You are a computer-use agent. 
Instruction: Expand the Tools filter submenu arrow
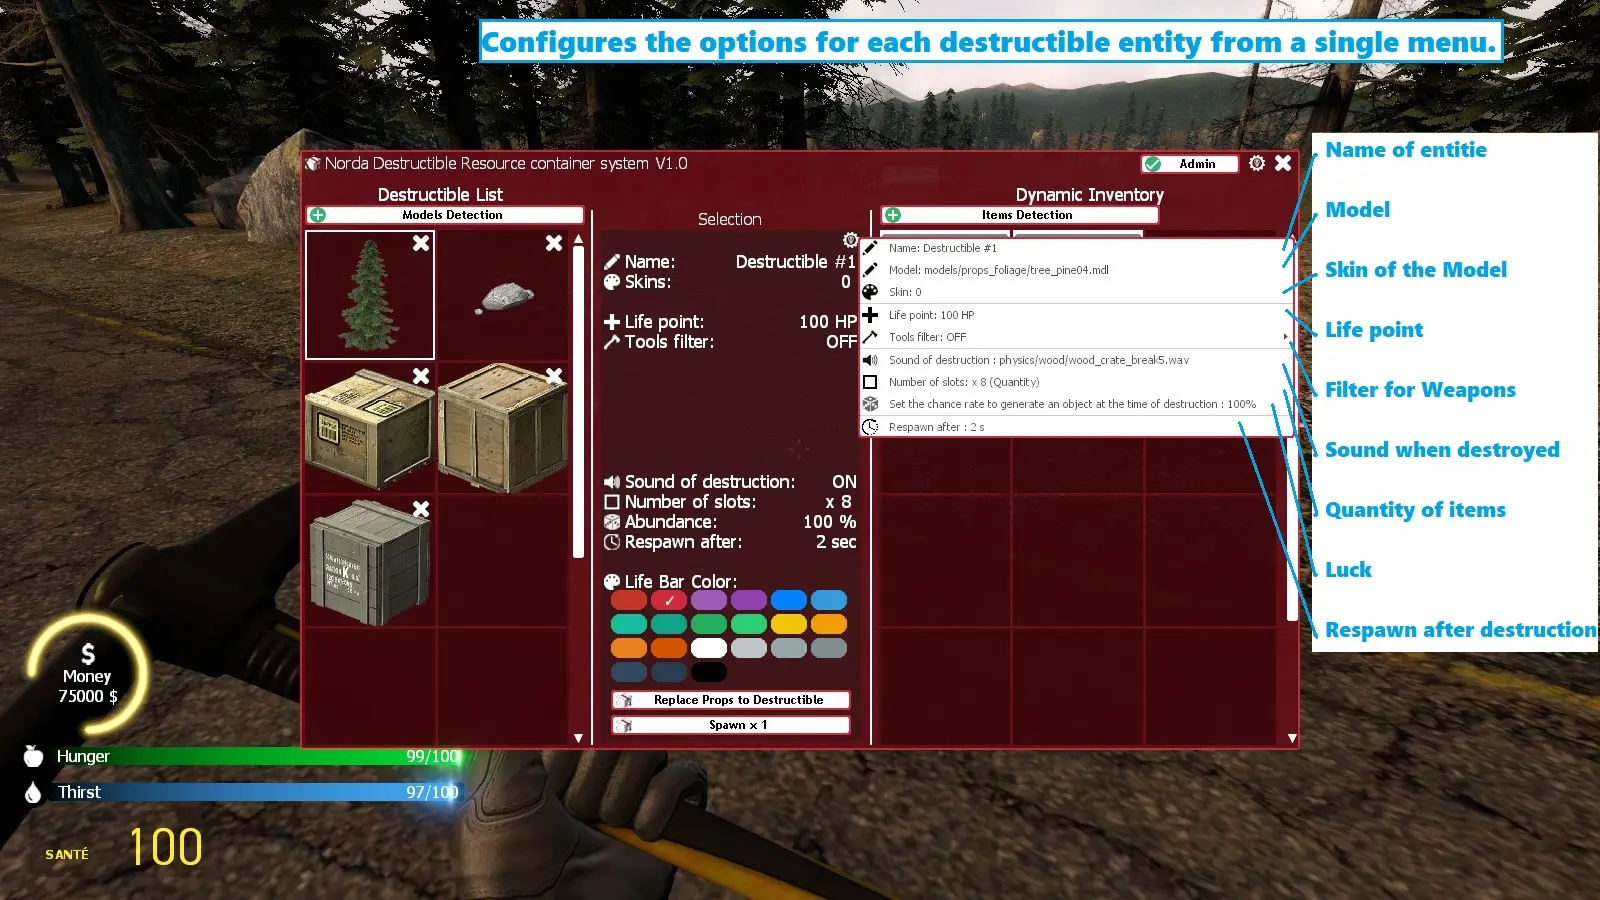(x=1286, y=337)
